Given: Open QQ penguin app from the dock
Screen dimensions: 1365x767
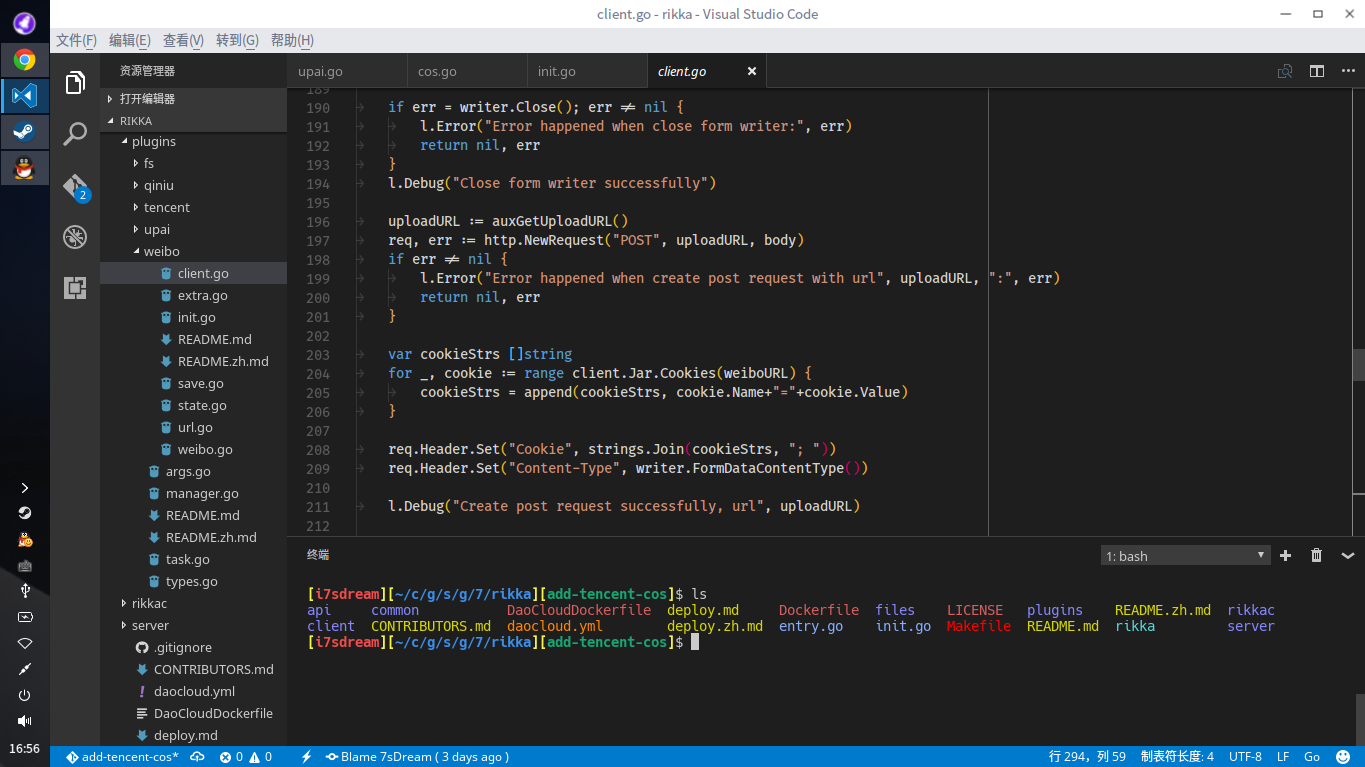Looking at the screenshot, I should tap(25, 169).
